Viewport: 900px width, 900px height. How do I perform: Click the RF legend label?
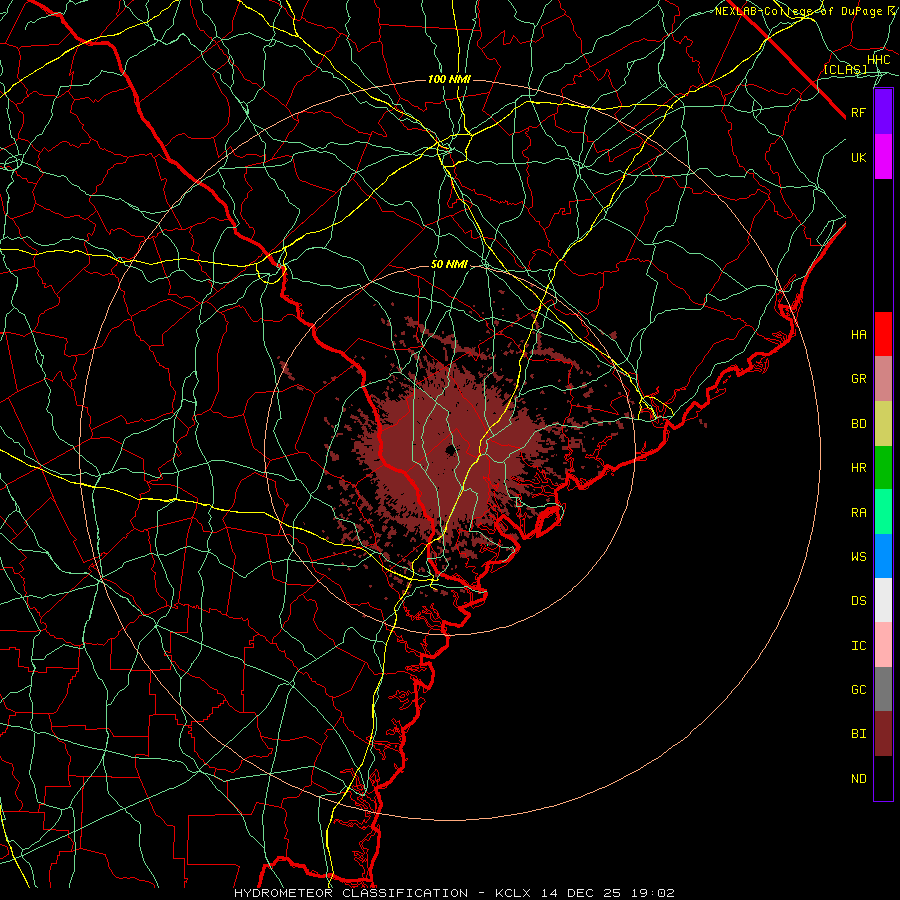tap(859, 112)
